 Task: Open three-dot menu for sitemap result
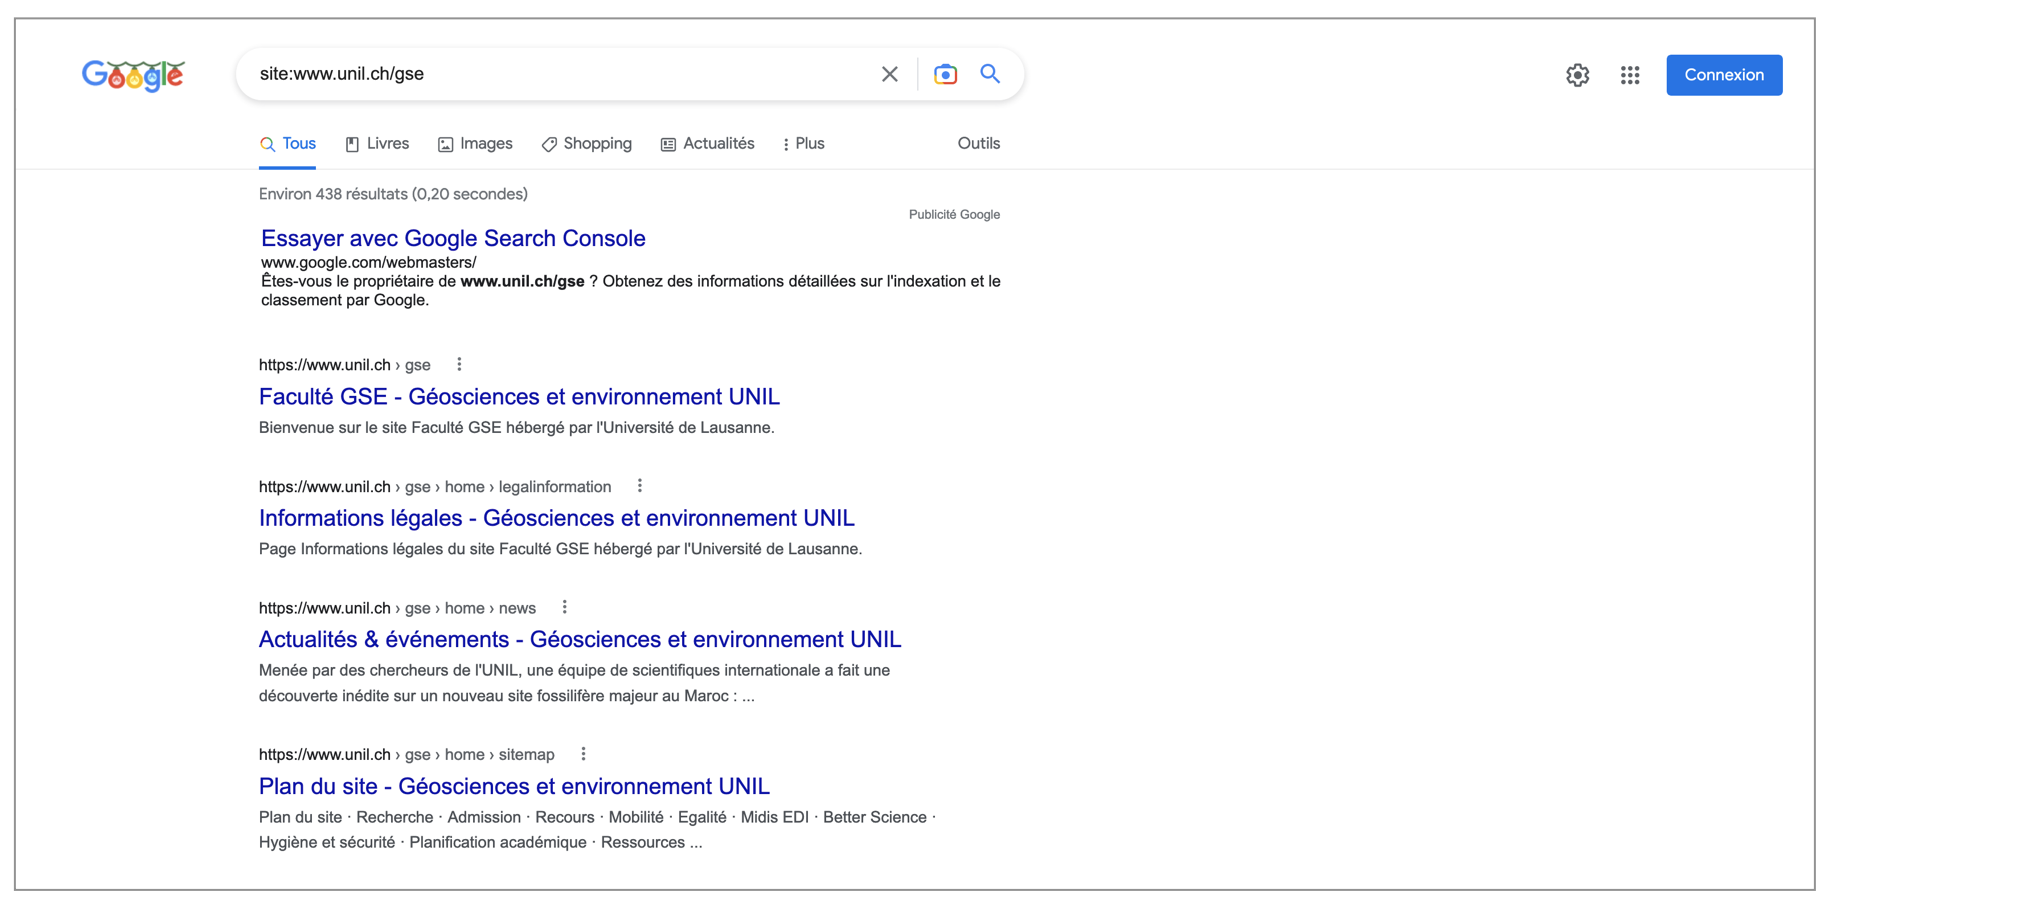(583, 754)
